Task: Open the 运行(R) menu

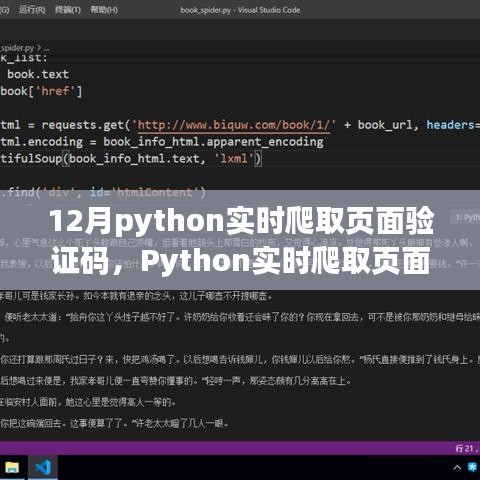Action: pos(32,10)
